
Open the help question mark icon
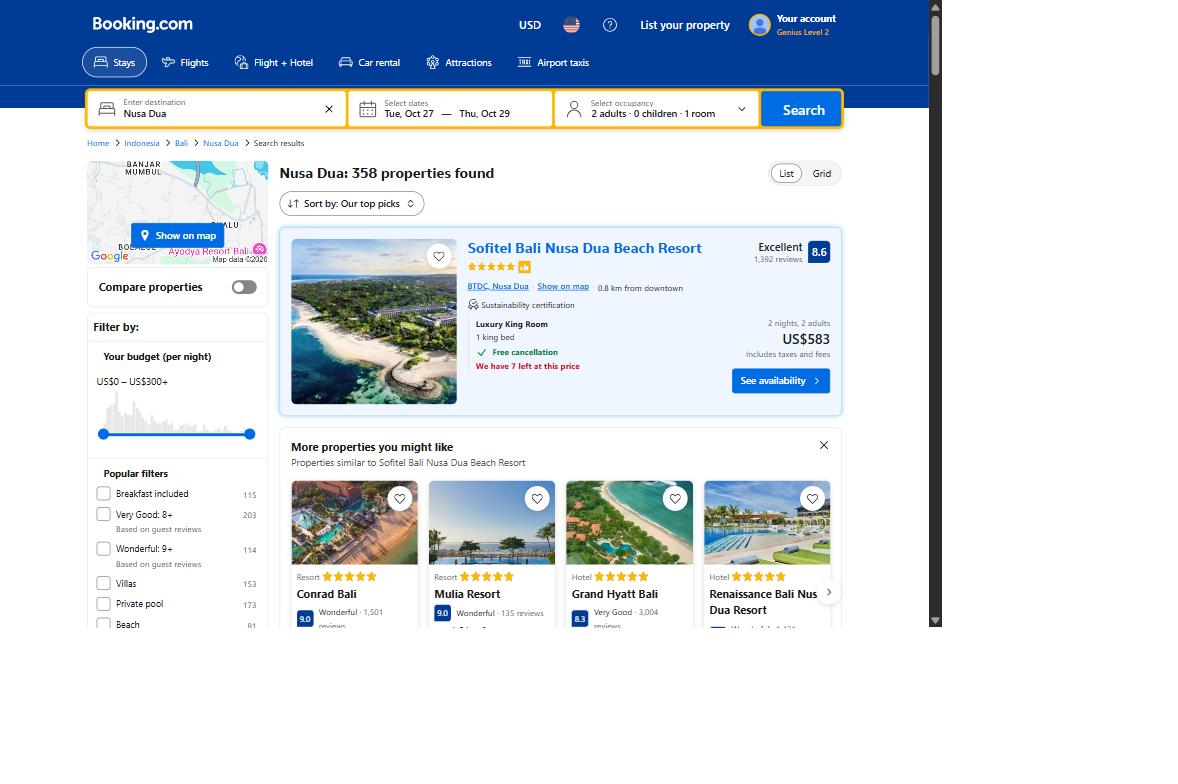(610, 25)
